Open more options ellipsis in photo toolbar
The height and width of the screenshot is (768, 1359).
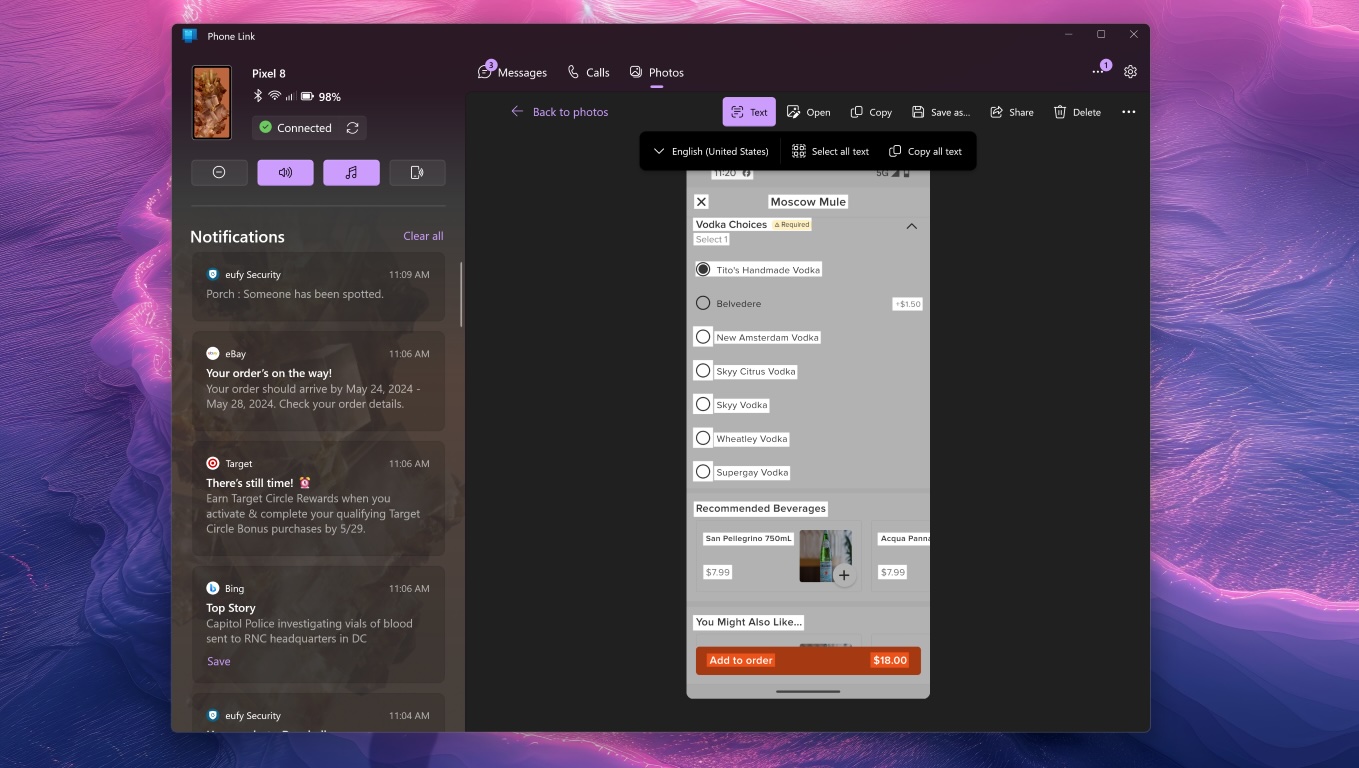(x=1128, y=112)
